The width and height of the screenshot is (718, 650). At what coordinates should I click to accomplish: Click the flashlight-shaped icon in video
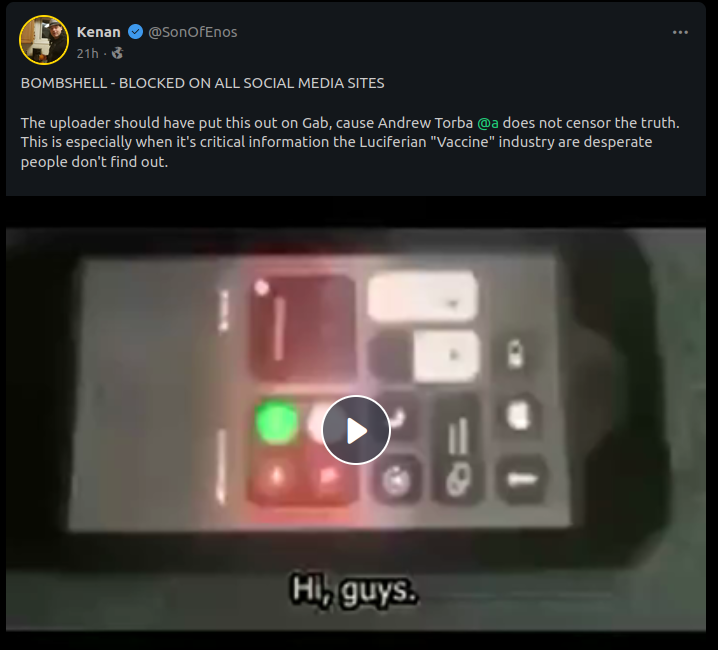[x=522, y=479]
